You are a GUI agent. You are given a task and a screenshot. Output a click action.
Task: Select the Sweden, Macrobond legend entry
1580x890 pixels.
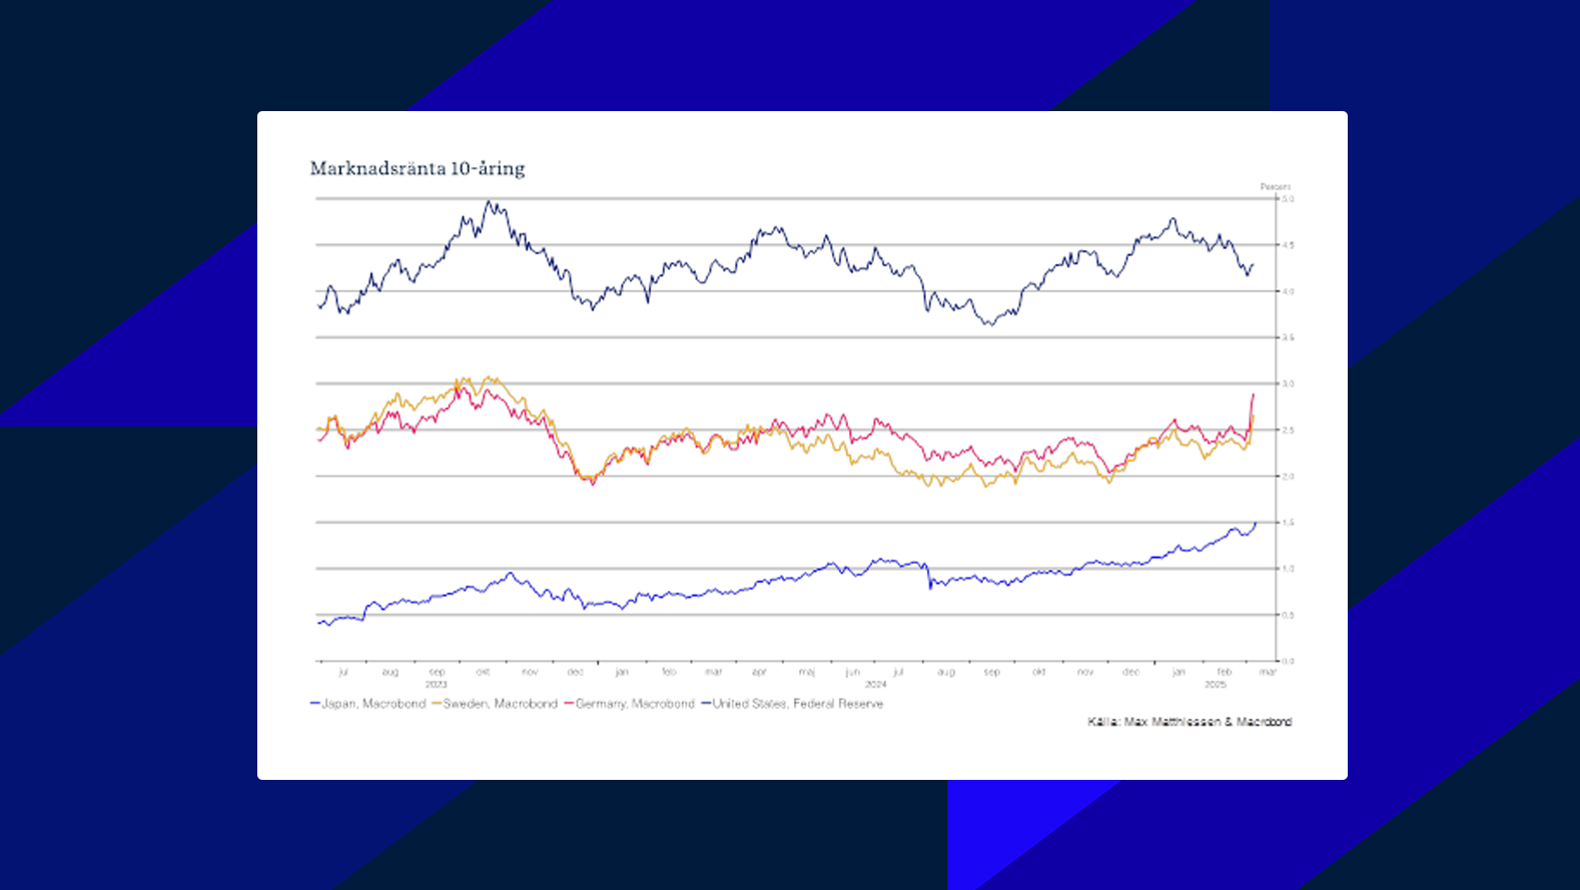point(500,704)
